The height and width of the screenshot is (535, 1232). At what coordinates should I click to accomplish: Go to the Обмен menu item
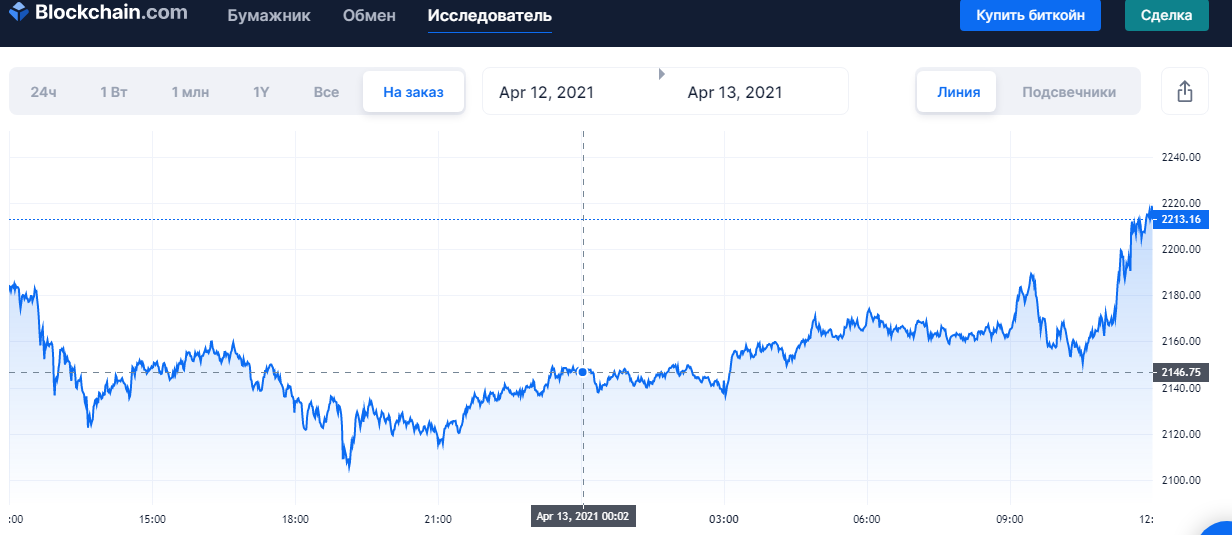(x=369, y=16)
